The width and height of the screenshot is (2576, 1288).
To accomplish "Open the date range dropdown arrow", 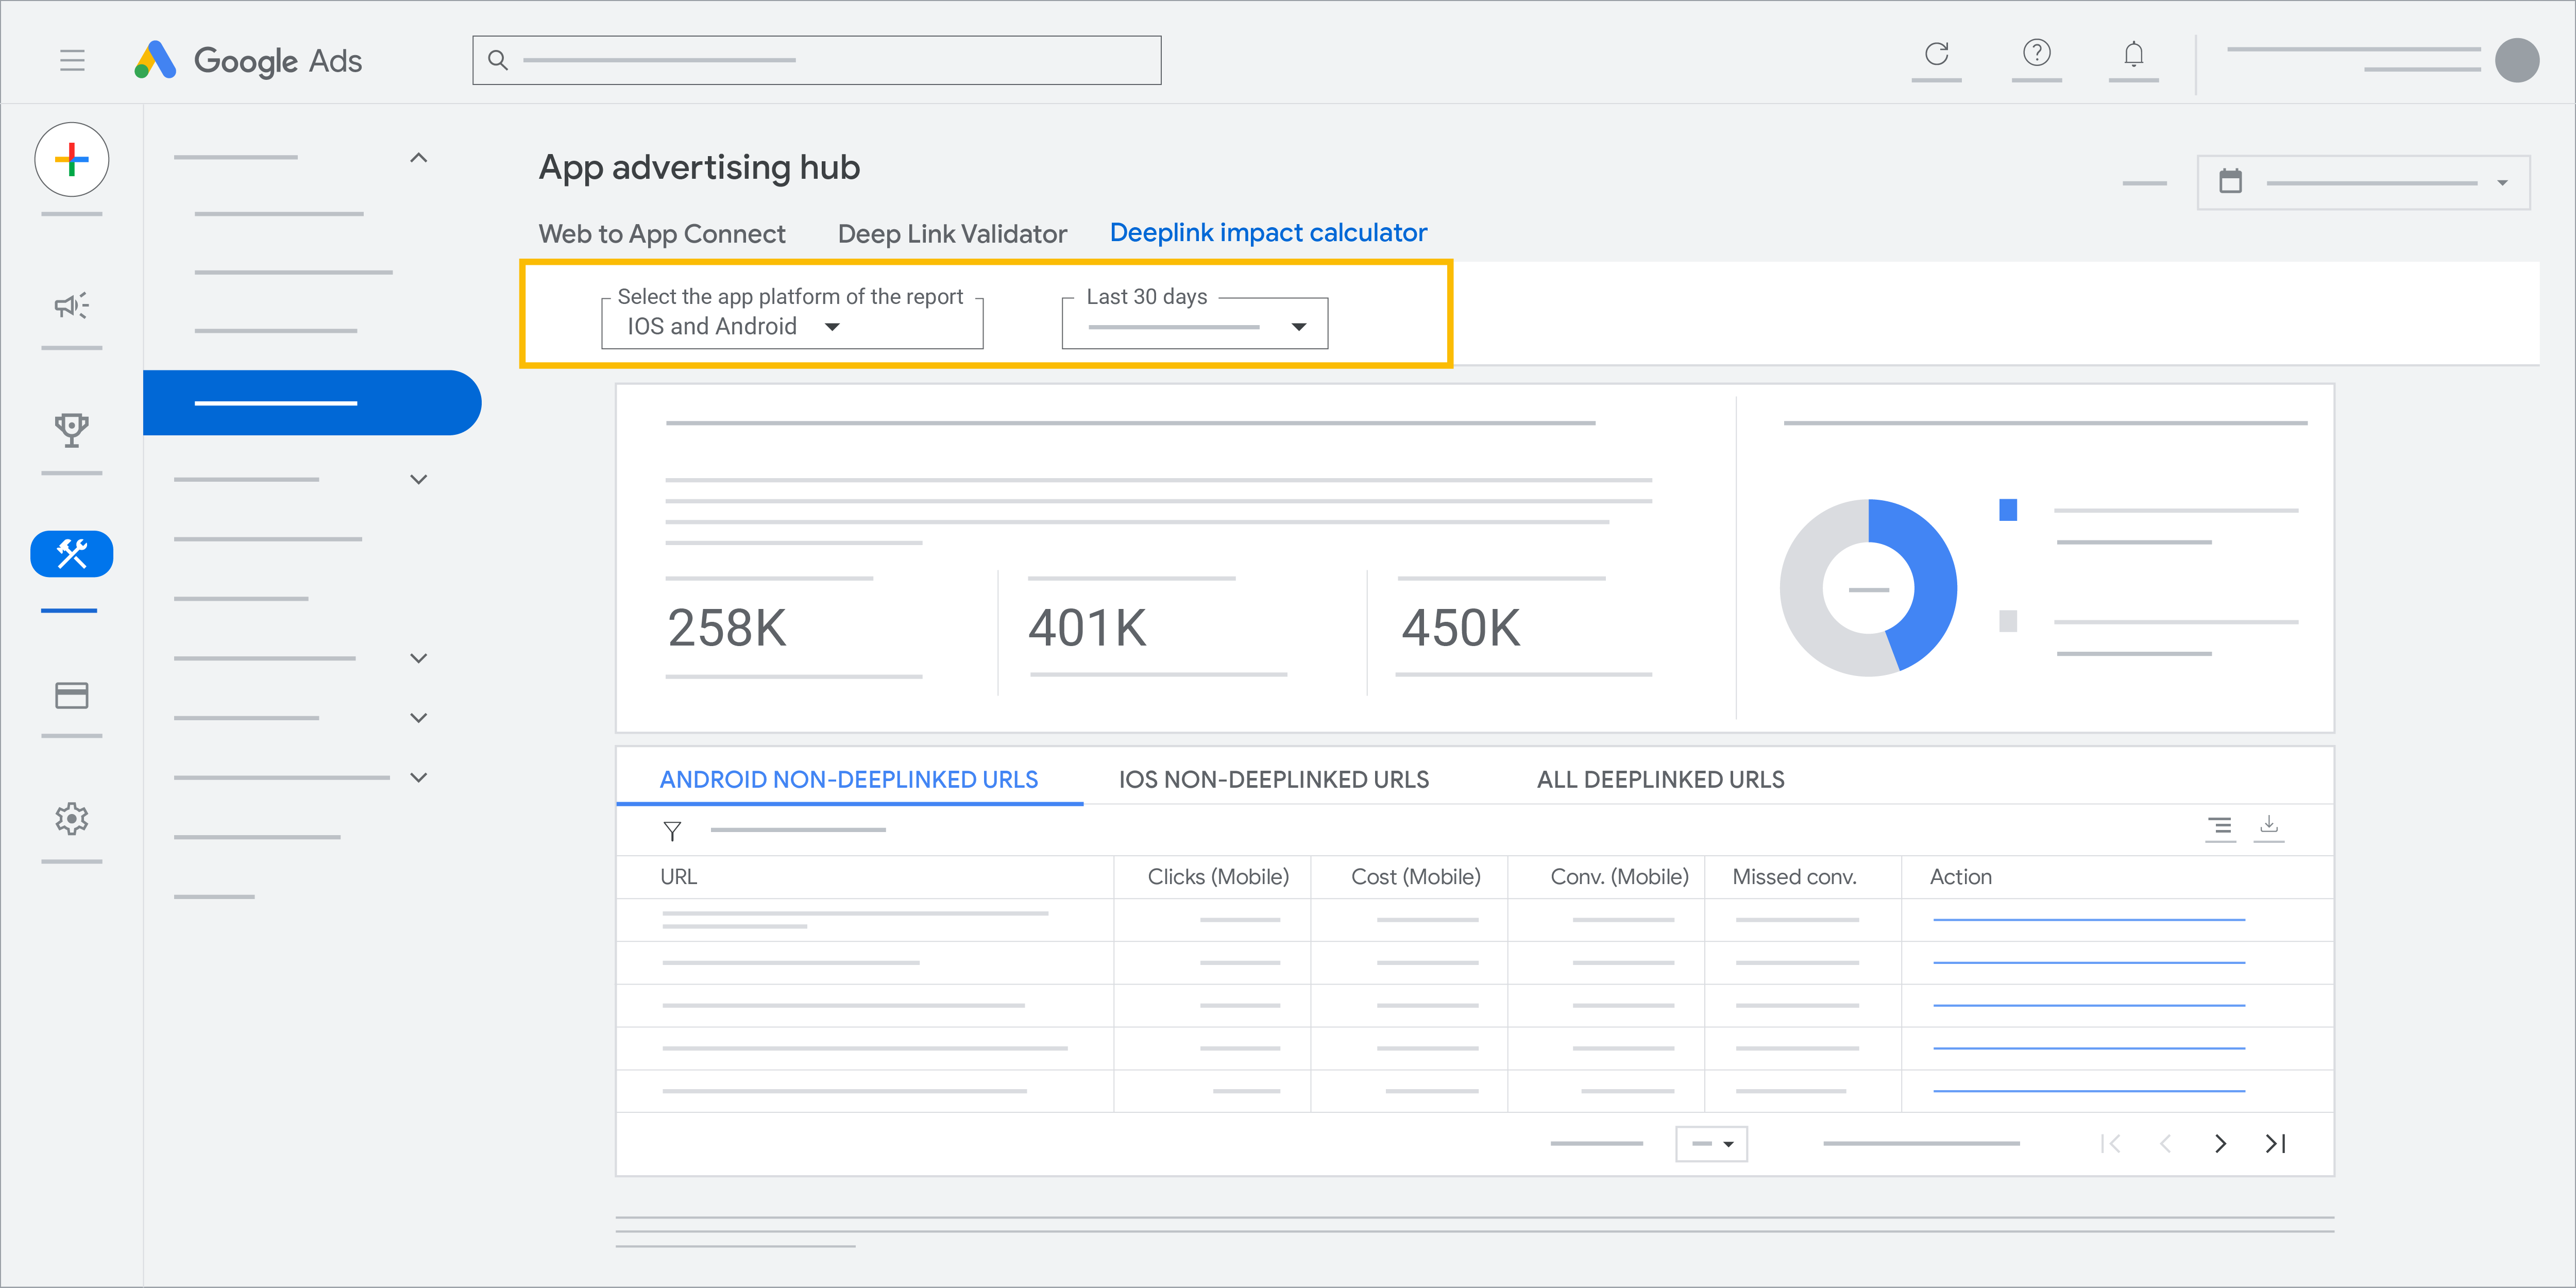I will pos(2502,183).
